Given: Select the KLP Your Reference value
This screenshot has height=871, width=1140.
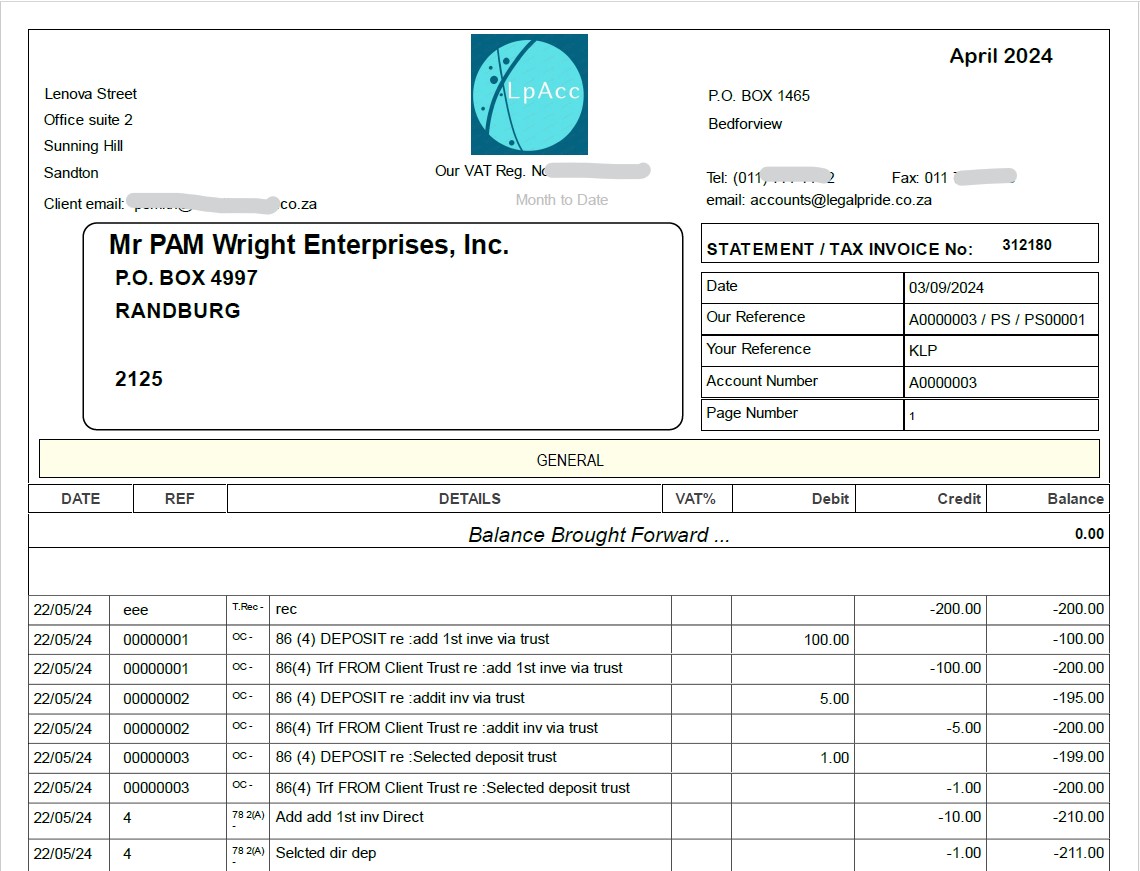Looking at the screenshot, I should (923, 351).
